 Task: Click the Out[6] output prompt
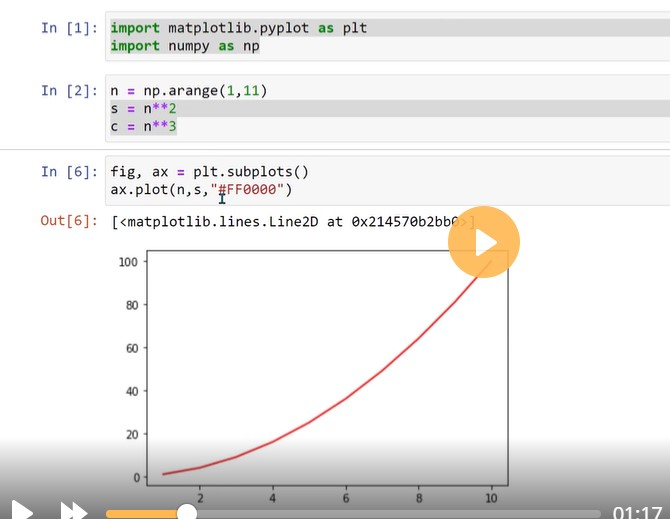pos(66,220)
